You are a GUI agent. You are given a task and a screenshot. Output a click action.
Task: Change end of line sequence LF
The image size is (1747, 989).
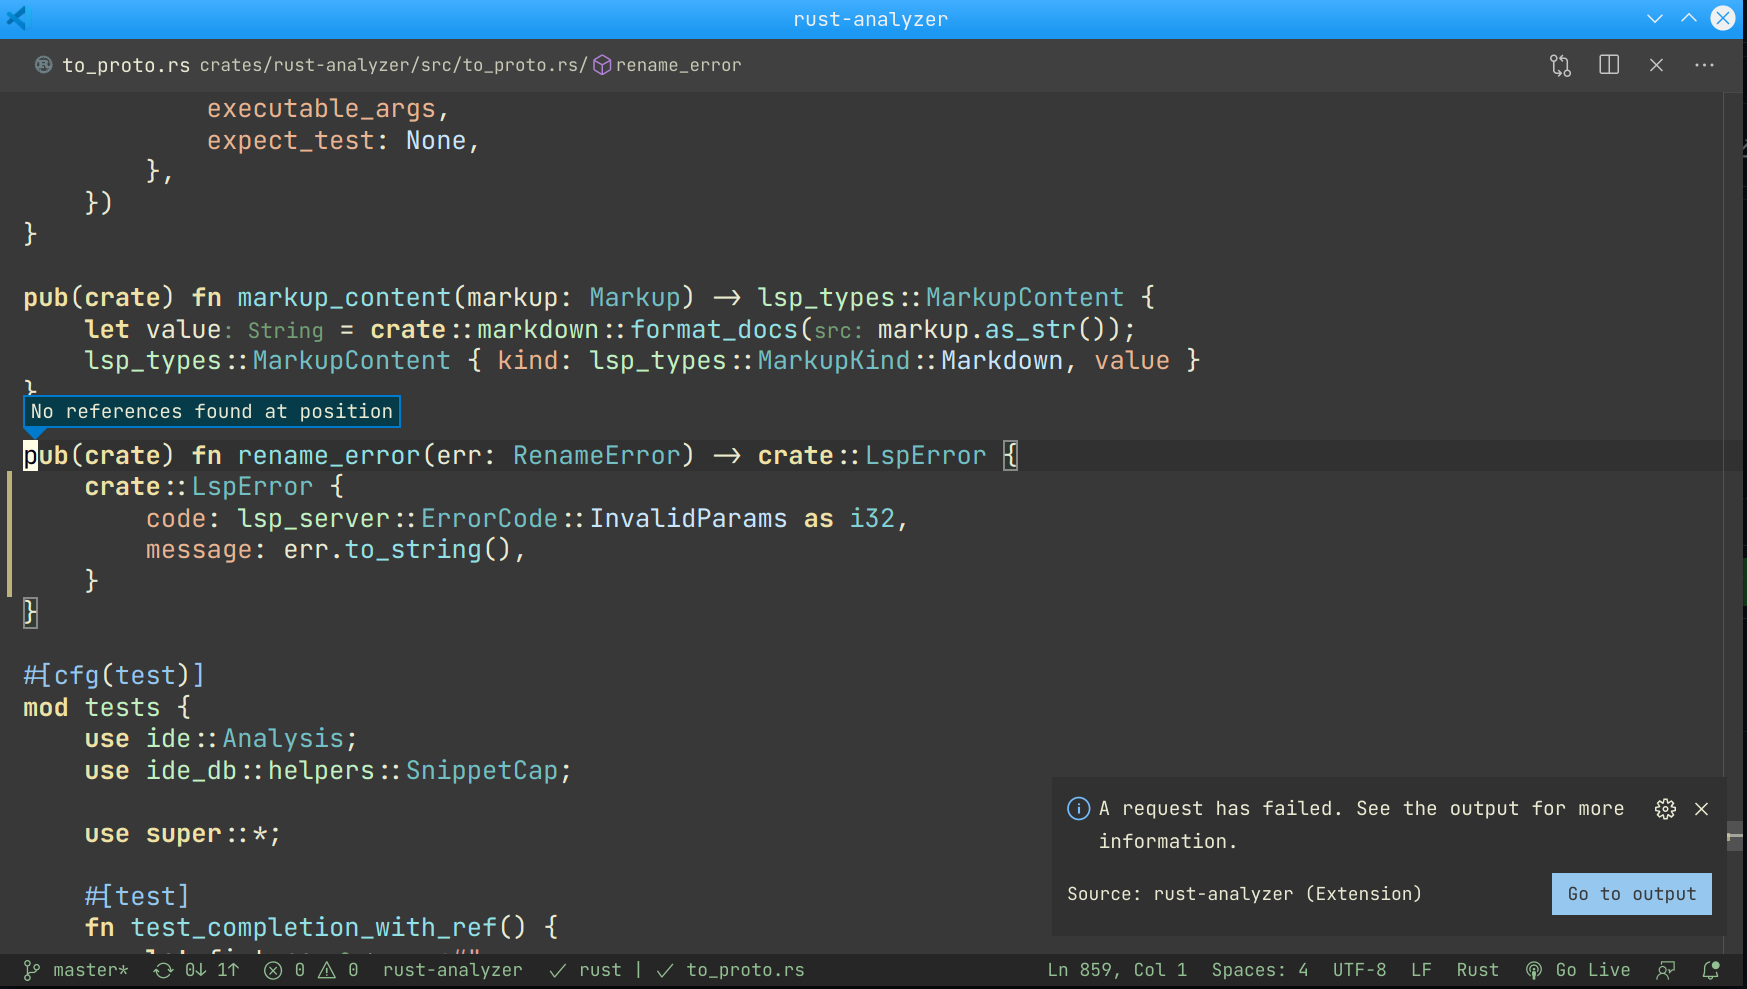point(1421,970)
